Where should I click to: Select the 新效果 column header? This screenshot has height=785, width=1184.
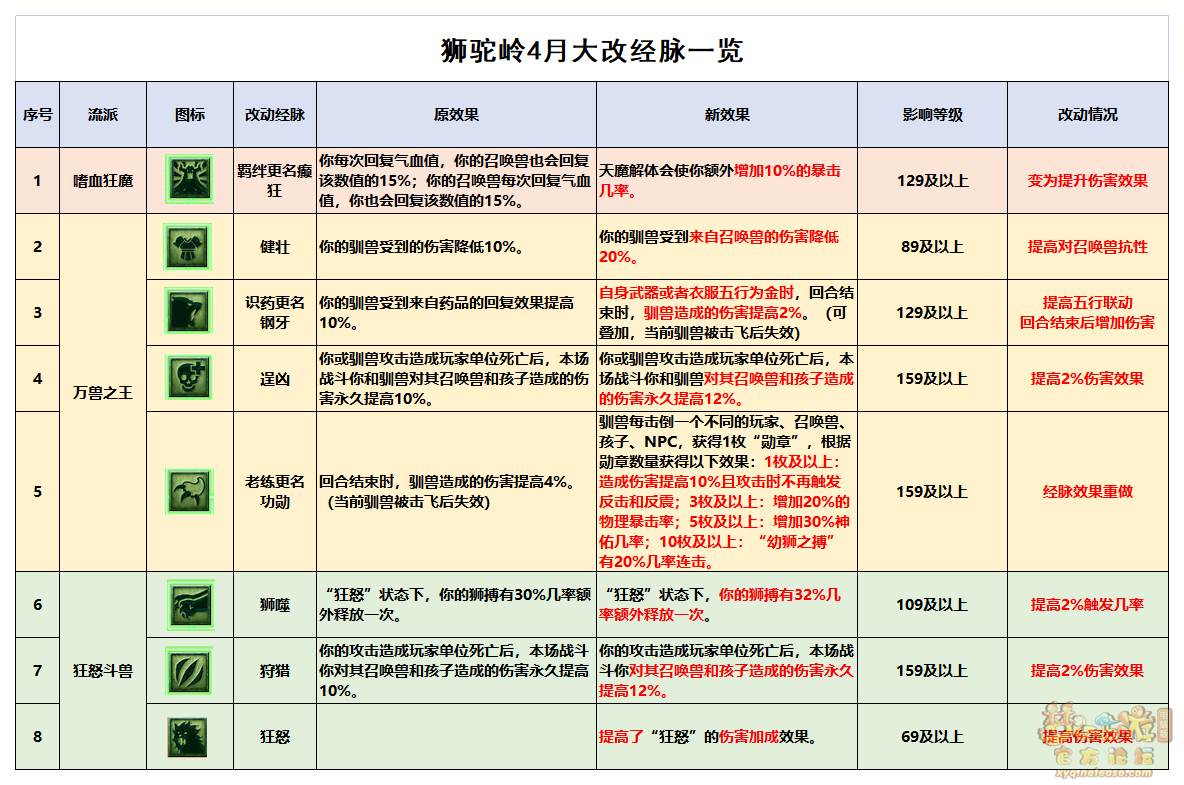click(x=726, y=115)
